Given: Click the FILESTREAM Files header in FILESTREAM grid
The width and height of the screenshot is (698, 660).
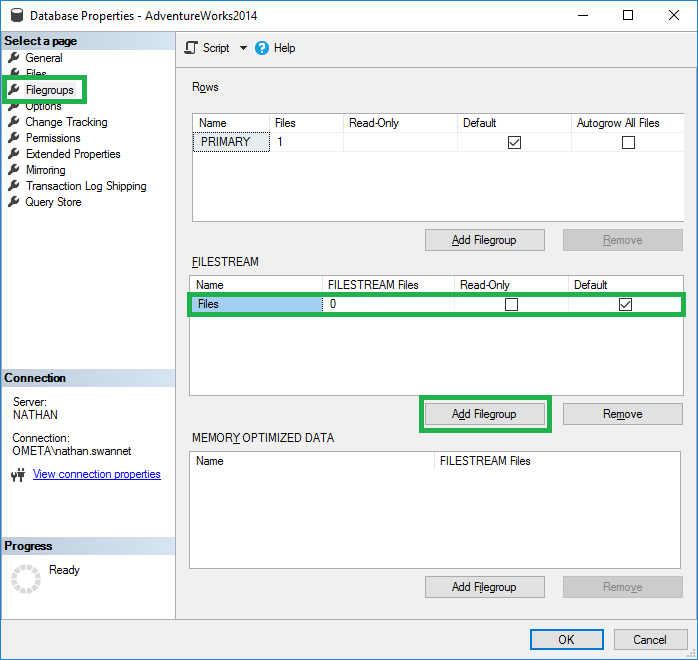Looking at the screenshot, I should pos(388,285).
